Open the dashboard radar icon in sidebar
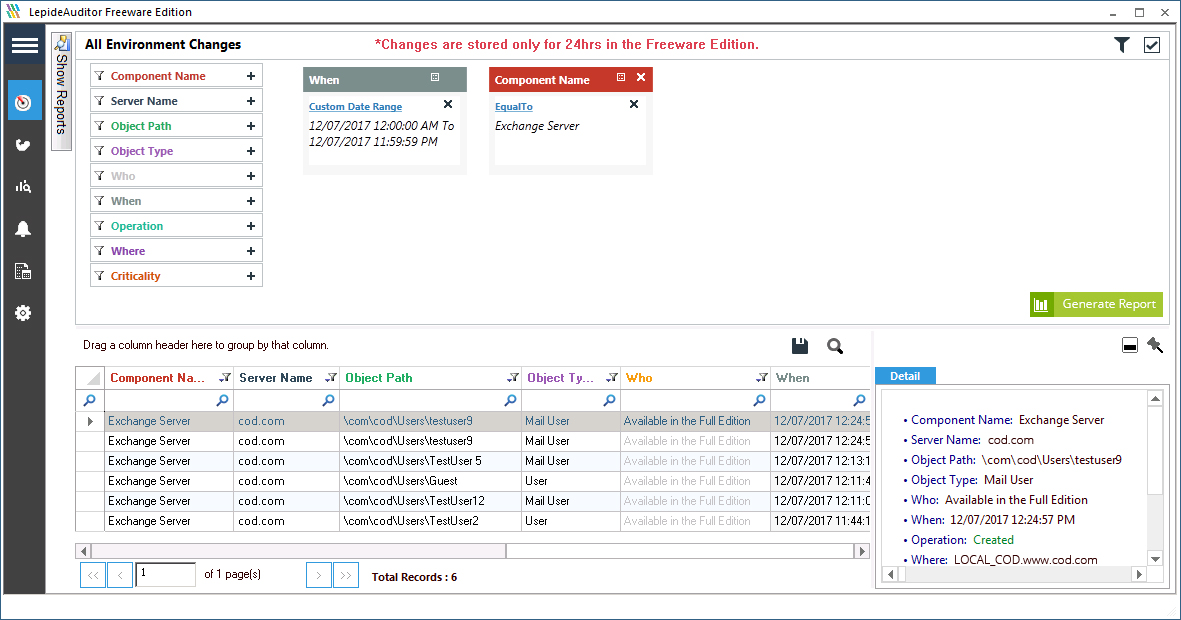The width and height of the screenshot is (1181, 620). coord(24,102)
